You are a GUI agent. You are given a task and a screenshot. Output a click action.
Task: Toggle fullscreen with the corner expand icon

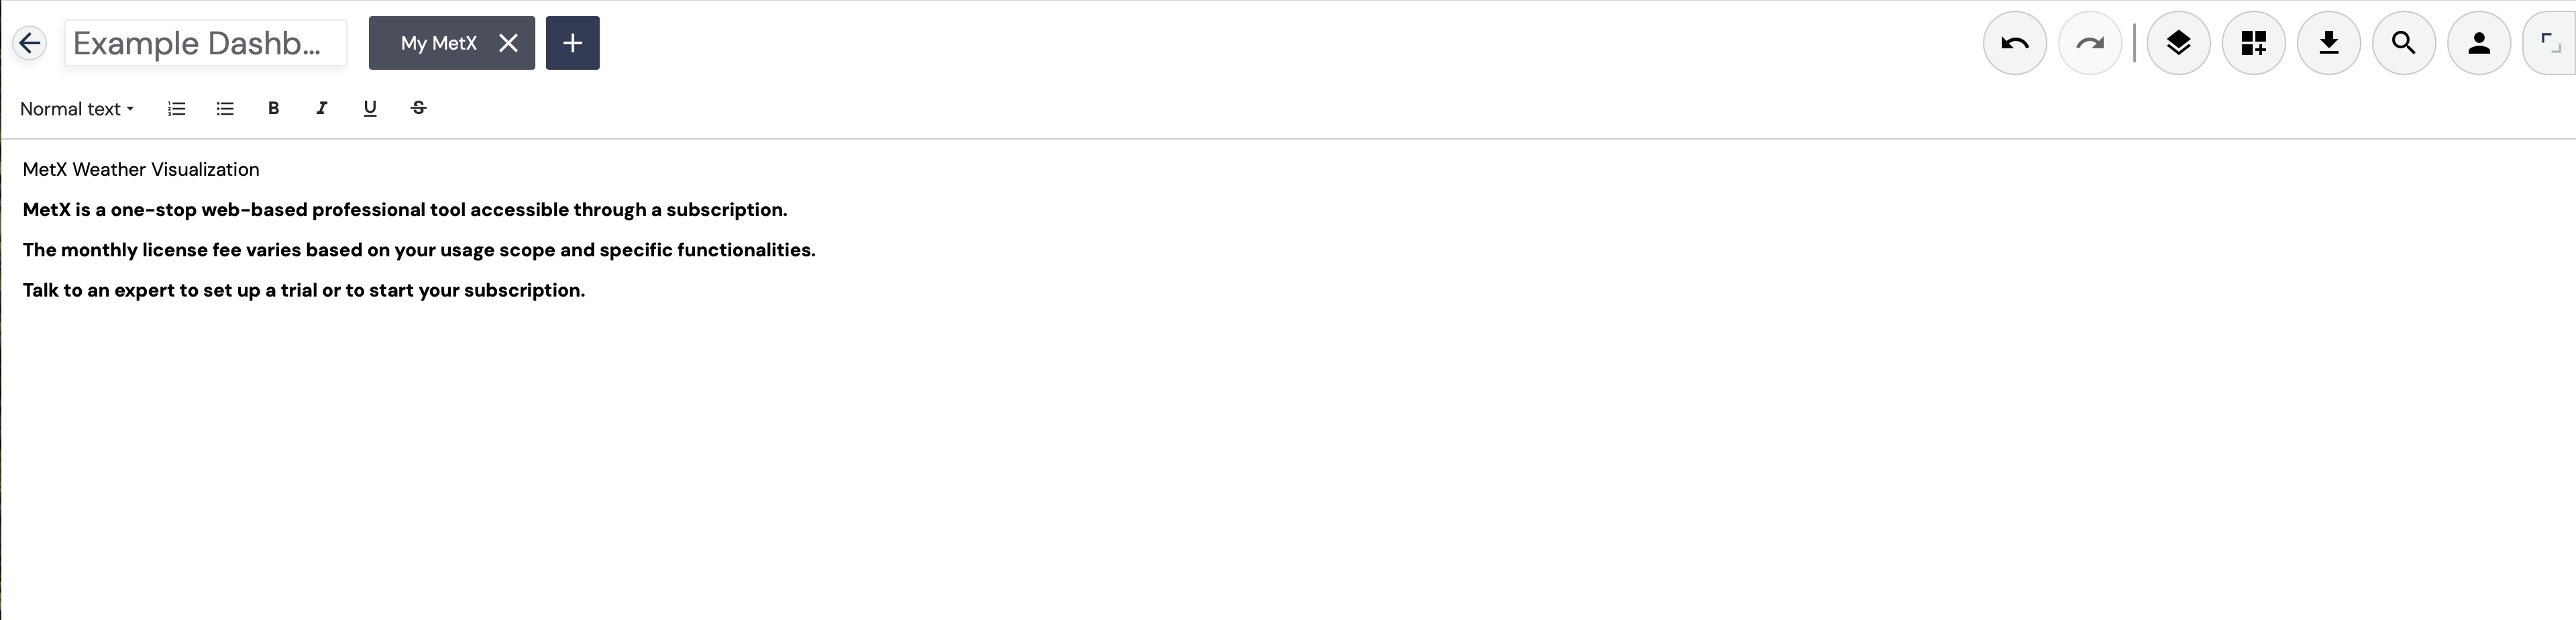click(x=2551, y=43)
